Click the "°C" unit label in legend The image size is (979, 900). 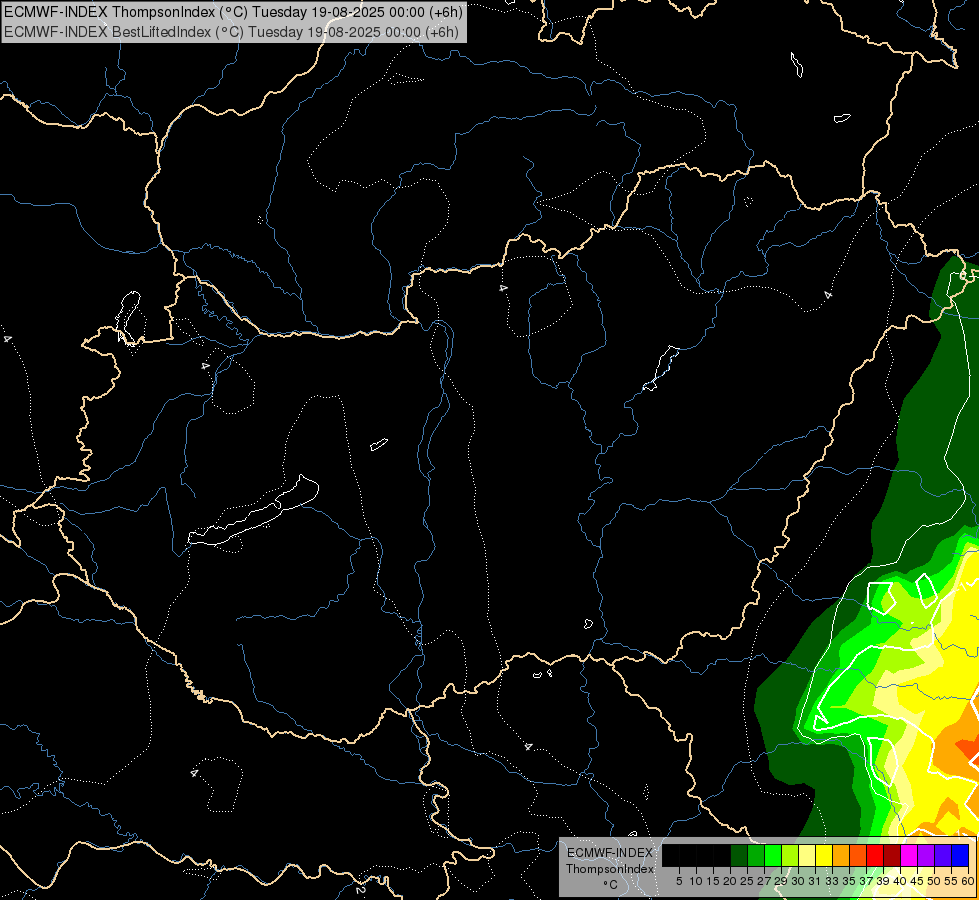tap(610, 884)
